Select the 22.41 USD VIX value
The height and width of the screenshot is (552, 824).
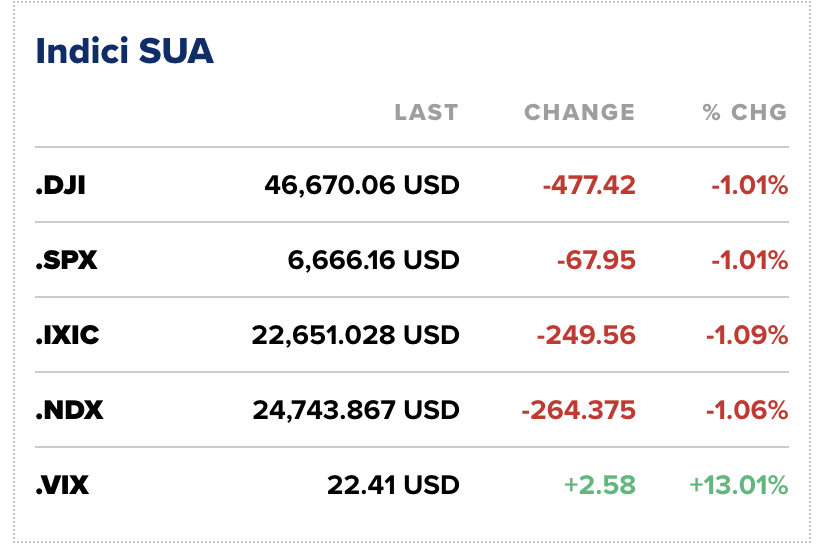pos(393,485)
